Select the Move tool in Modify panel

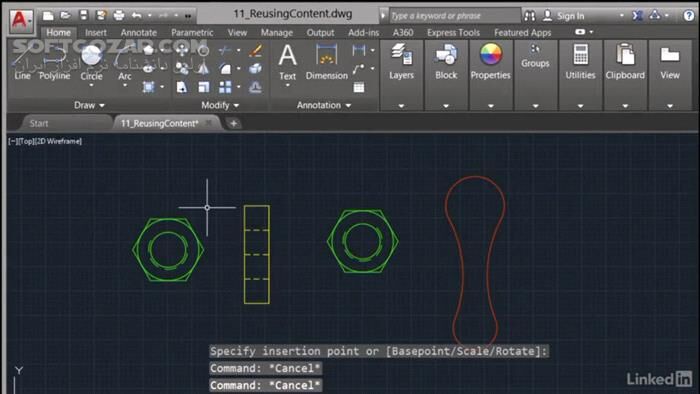182,50
